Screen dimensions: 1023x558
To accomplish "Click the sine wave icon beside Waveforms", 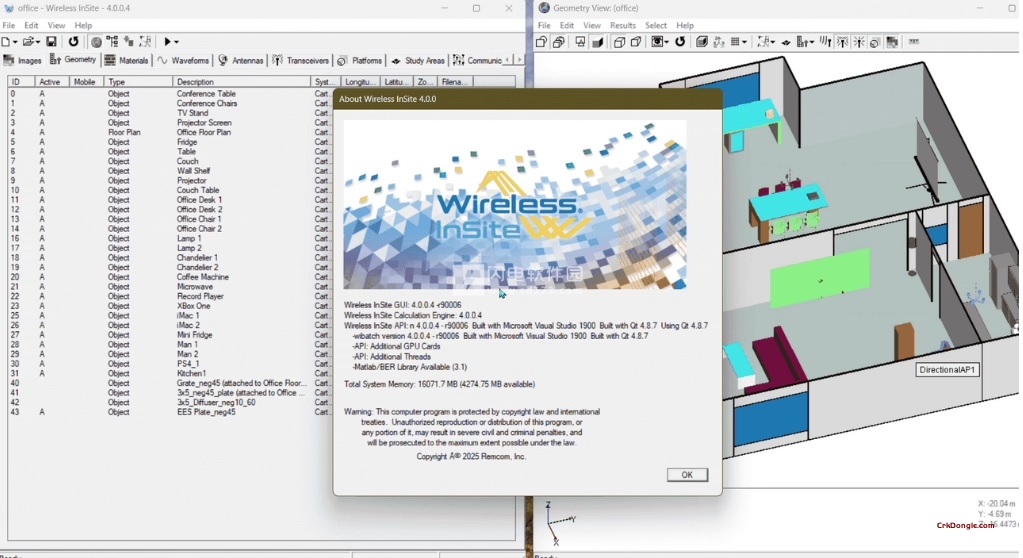I will (162, 60).
